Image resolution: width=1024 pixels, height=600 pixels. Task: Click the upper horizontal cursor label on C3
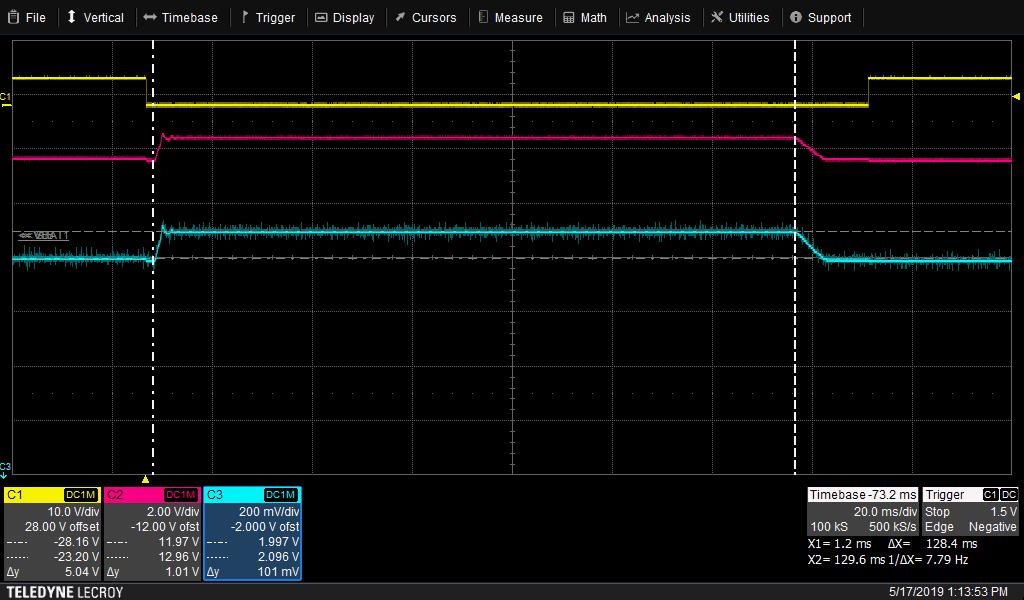click(43, 235)
